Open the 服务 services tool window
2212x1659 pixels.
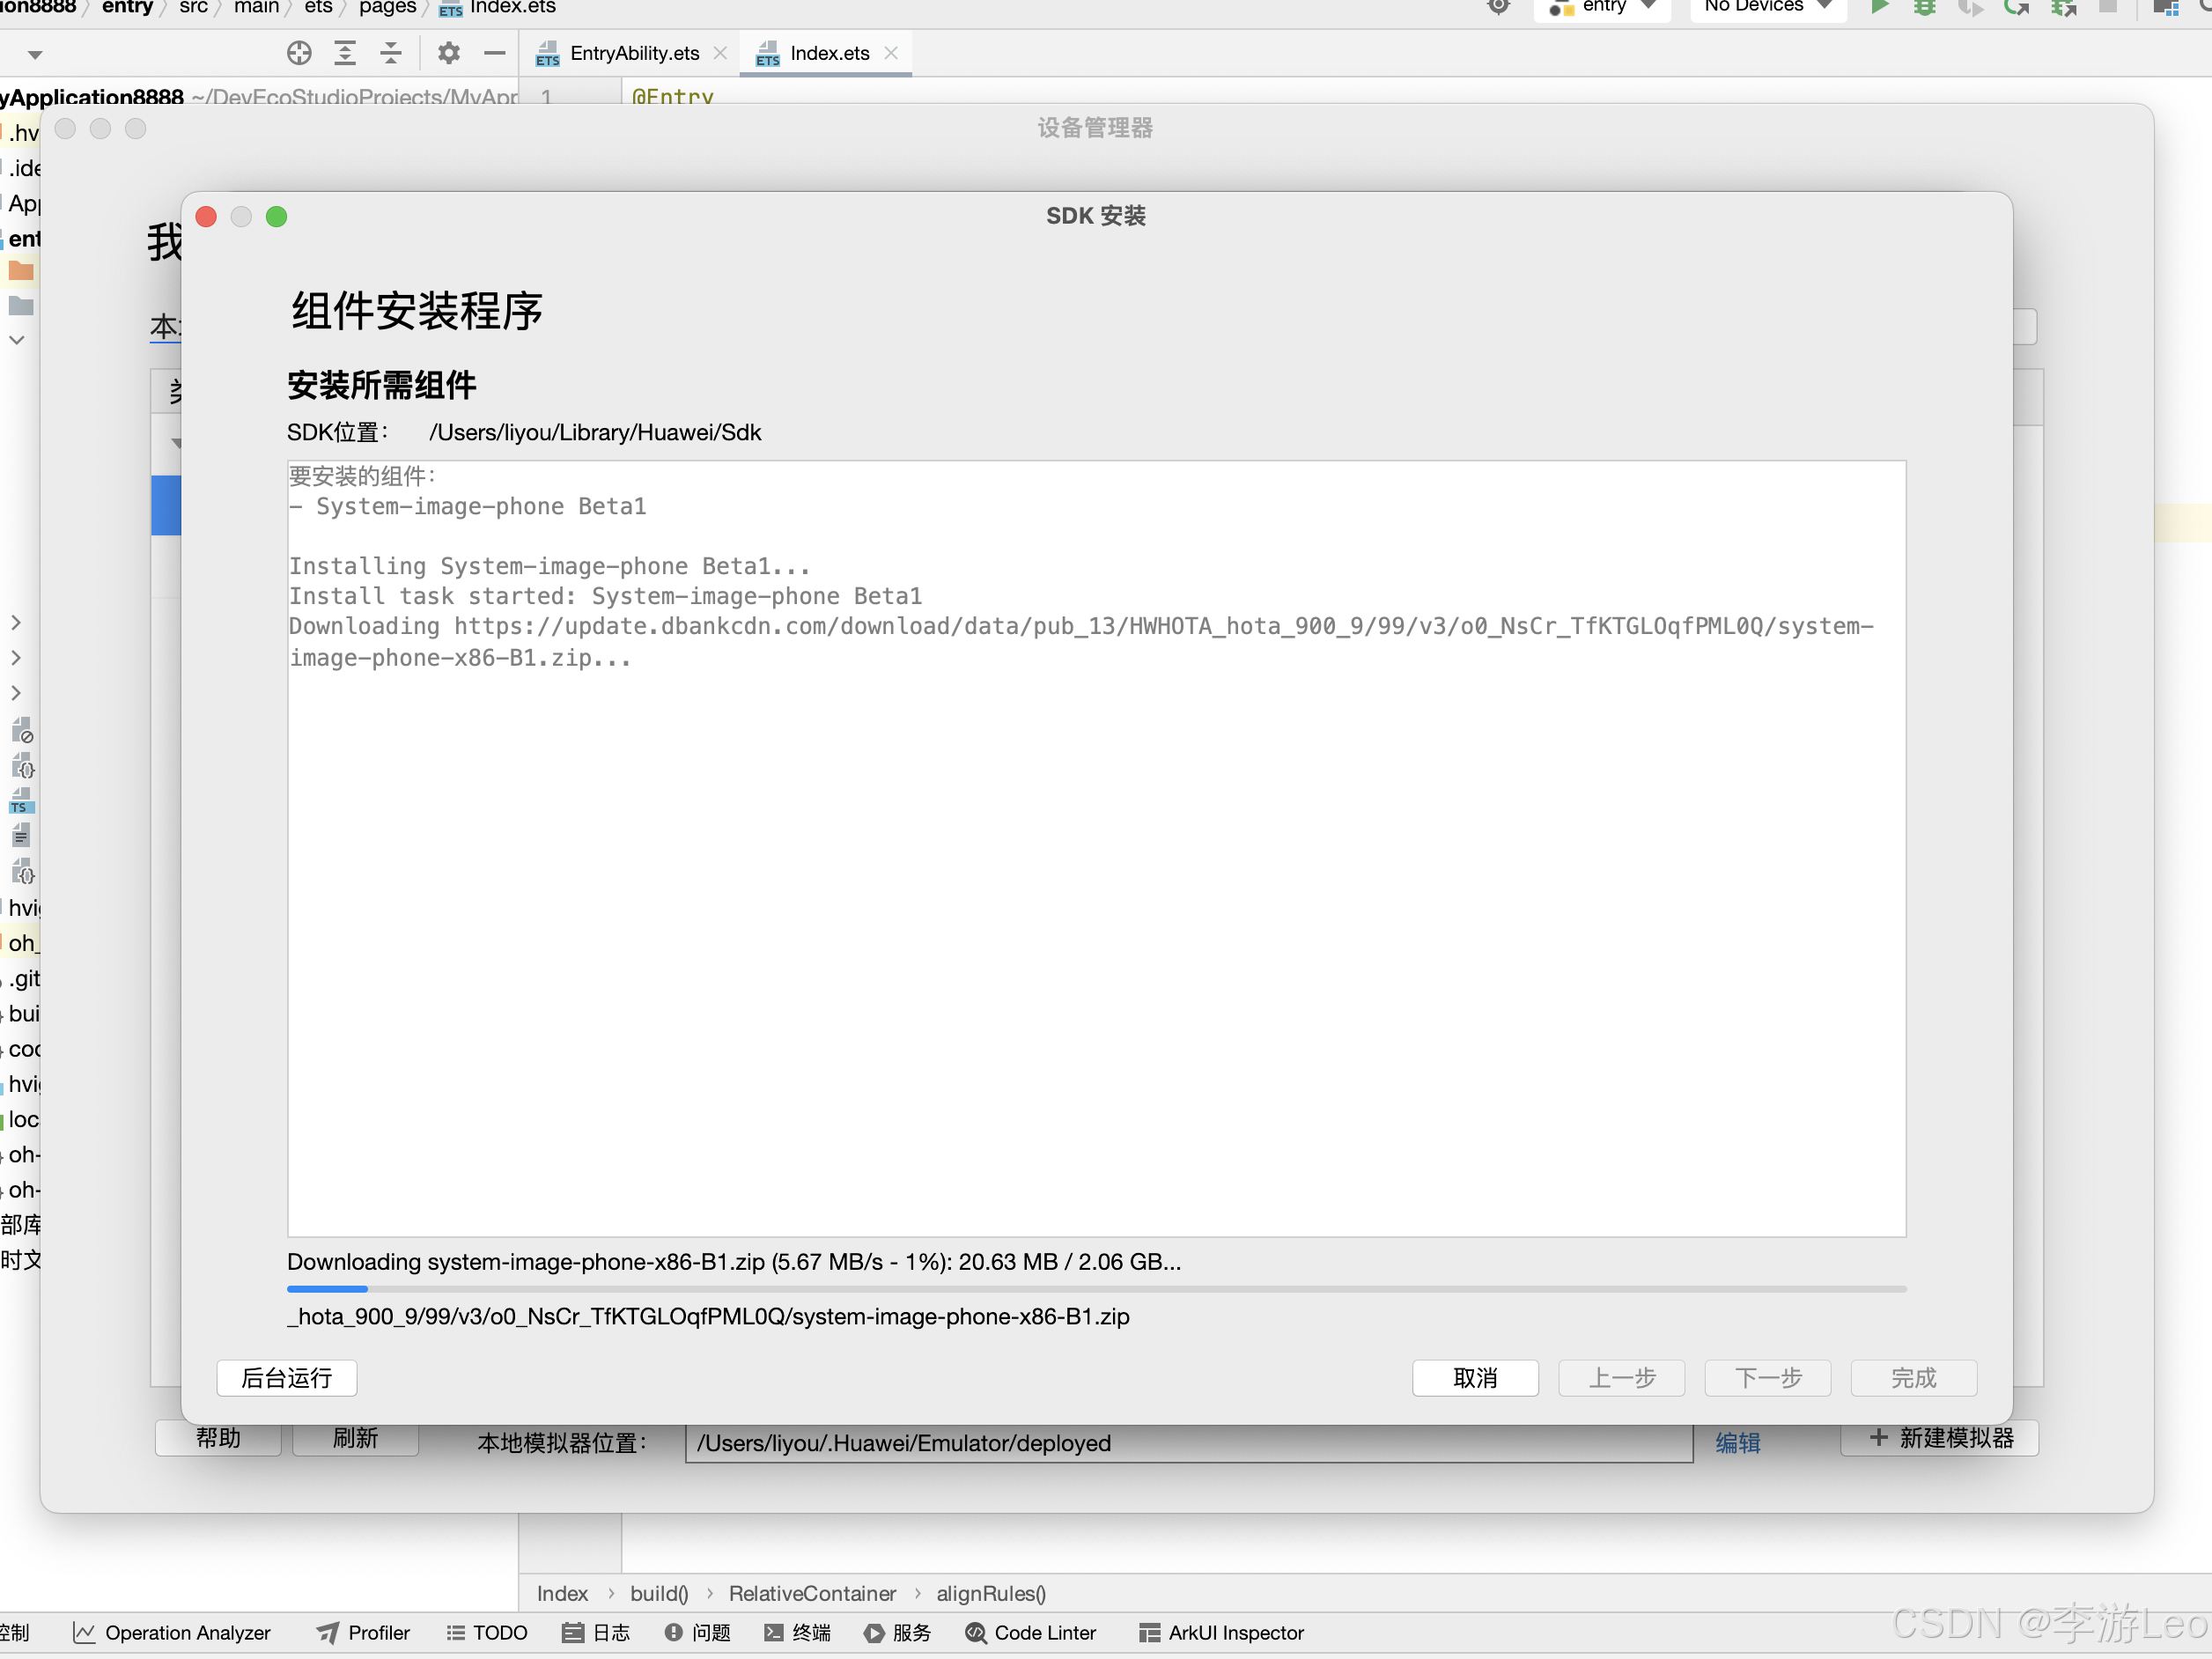[898, 1633]
